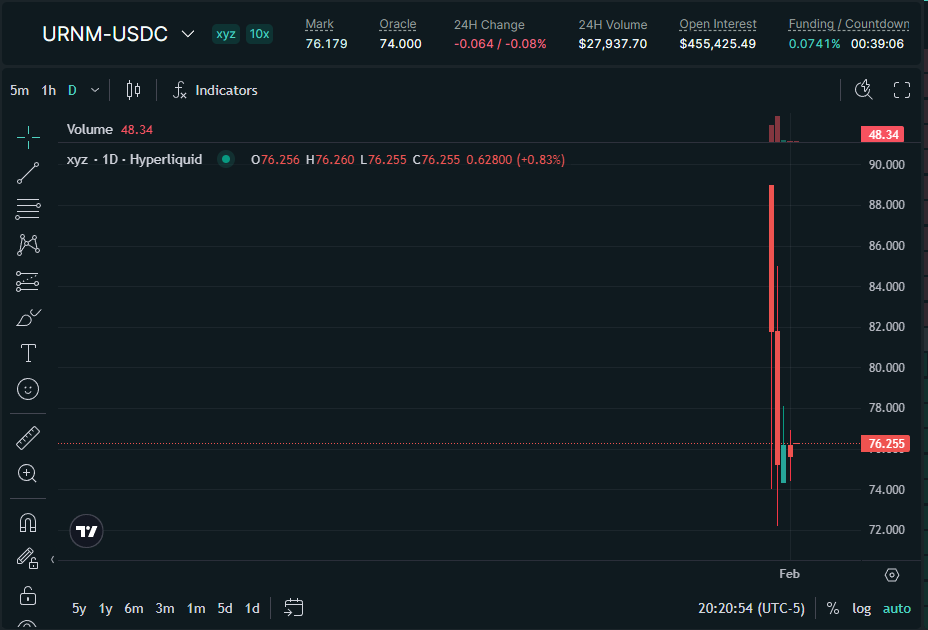
Task: Click the TradingView logo
Action: click(x=86, y=531)
